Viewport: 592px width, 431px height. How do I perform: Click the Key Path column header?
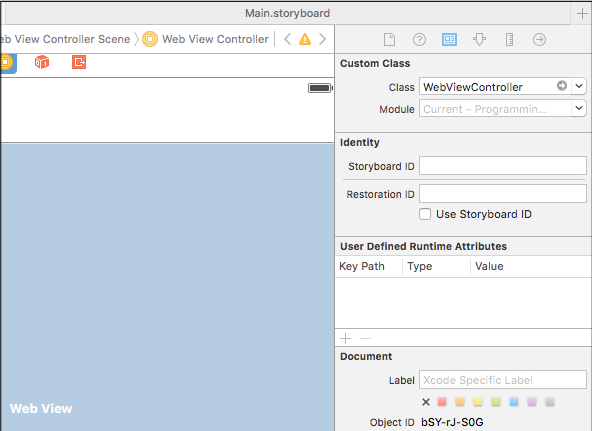(x=362, y=266)
